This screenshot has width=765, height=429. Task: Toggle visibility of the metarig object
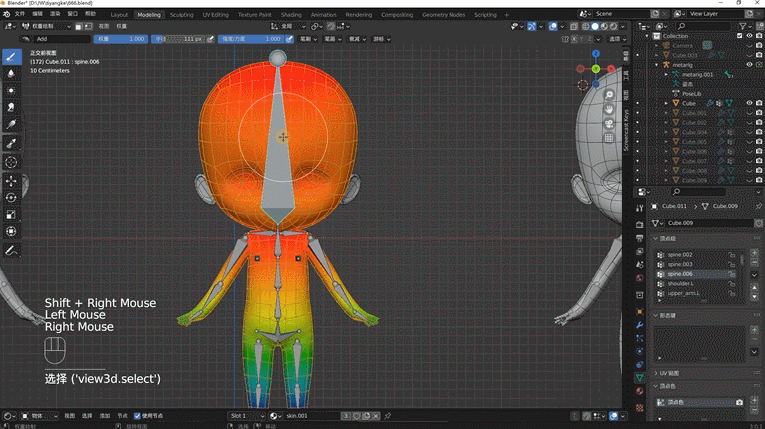tap(750, 64)
